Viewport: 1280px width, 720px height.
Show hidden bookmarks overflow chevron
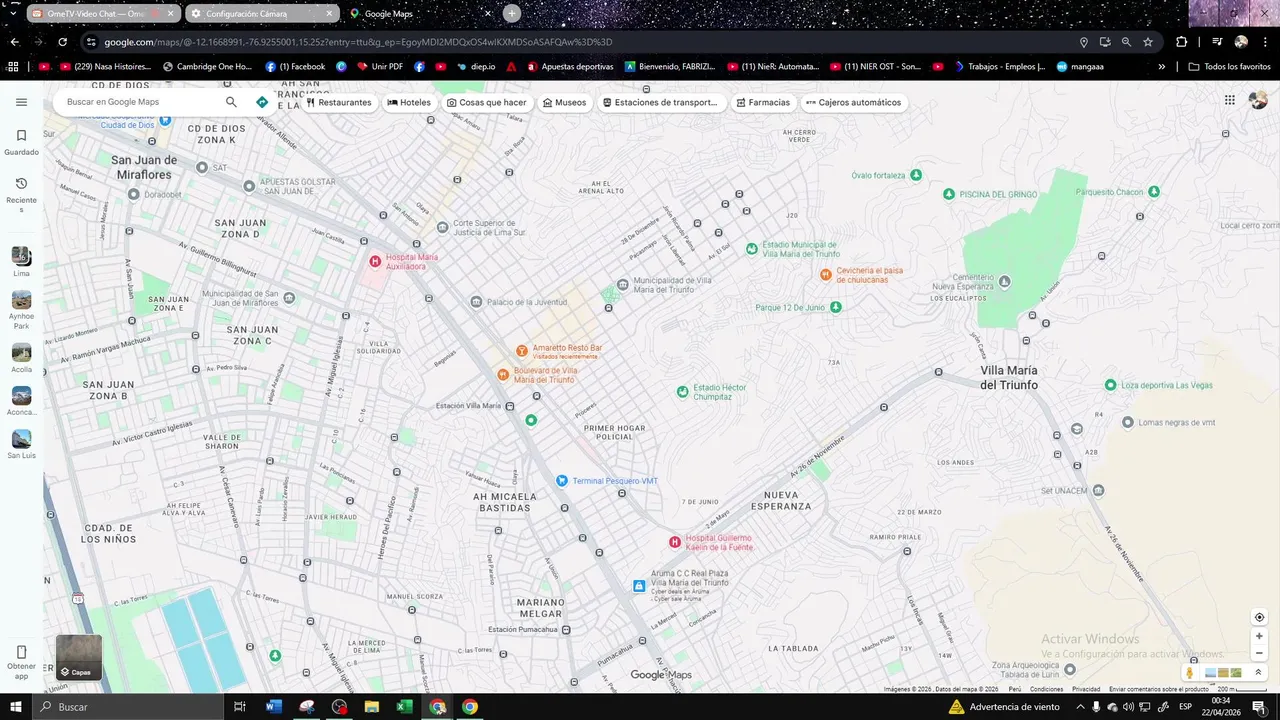point(1162,67)
